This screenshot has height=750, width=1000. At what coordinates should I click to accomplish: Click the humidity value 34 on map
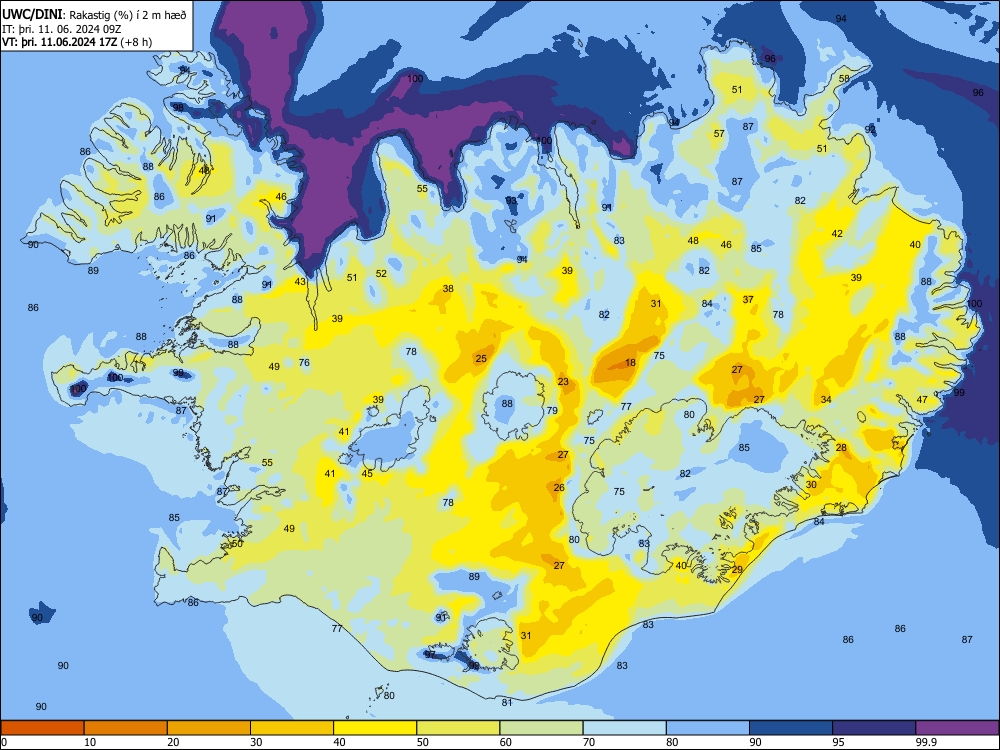click(826, 400)
